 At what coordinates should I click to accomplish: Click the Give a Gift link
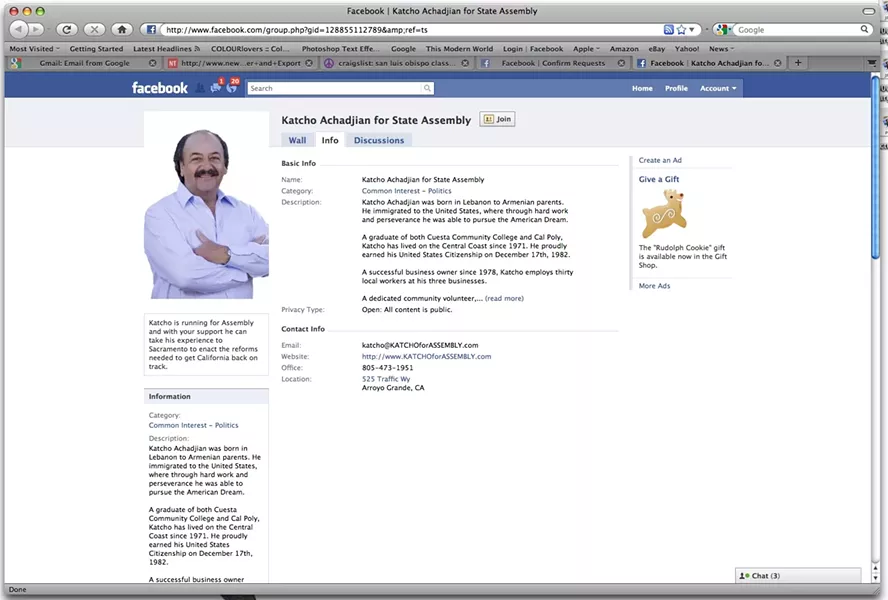659,179
